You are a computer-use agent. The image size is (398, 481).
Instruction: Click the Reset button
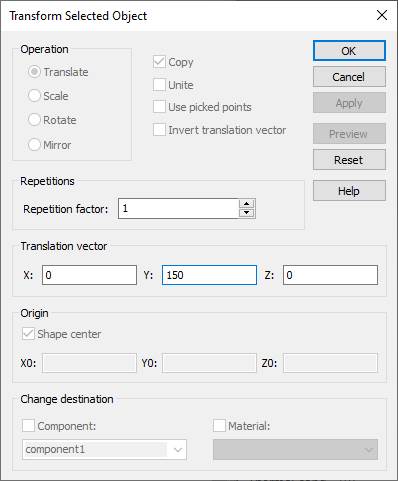coord(349,160)
